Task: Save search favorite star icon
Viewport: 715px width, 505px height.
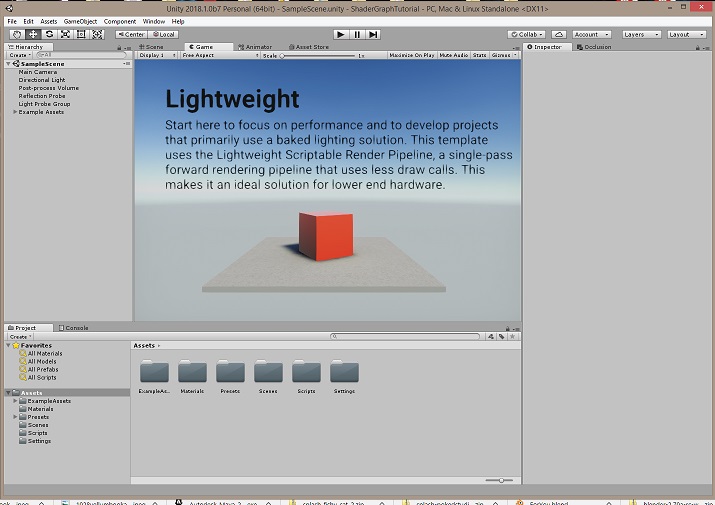Action: [513, 337]
